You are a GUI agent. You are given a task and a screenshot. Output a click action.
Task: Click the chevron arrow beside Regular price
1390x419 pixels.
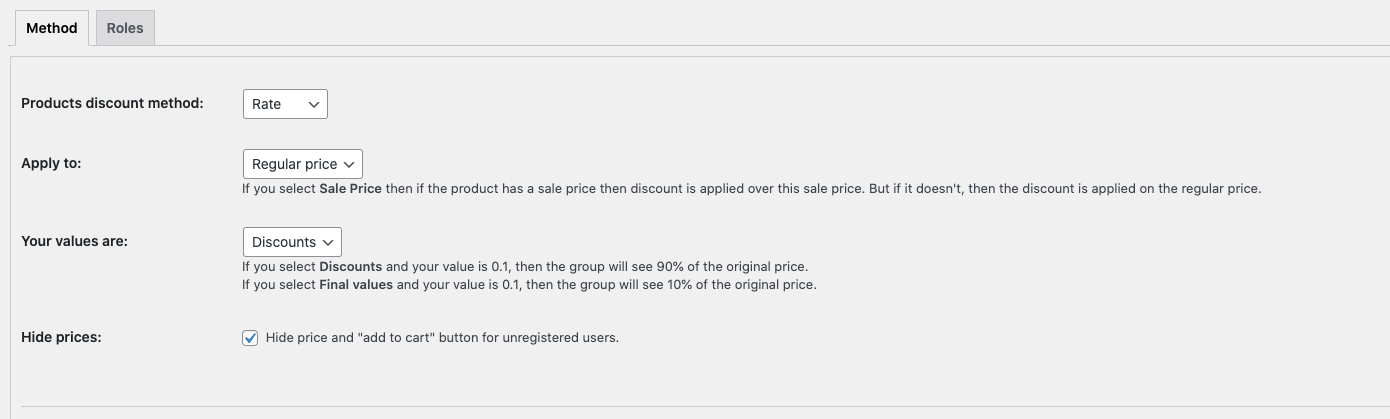(x=349, y=164)
